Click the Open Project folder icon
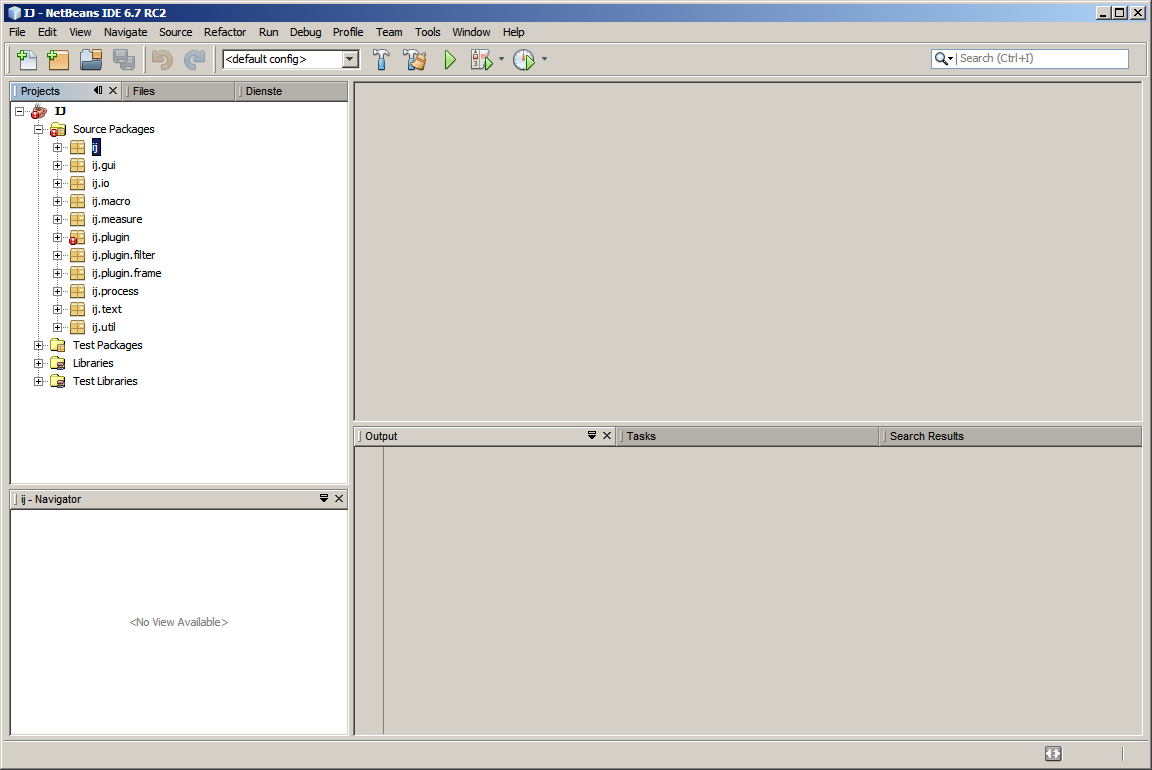This screenshot has width=1152, height=770. coord(91,59)
